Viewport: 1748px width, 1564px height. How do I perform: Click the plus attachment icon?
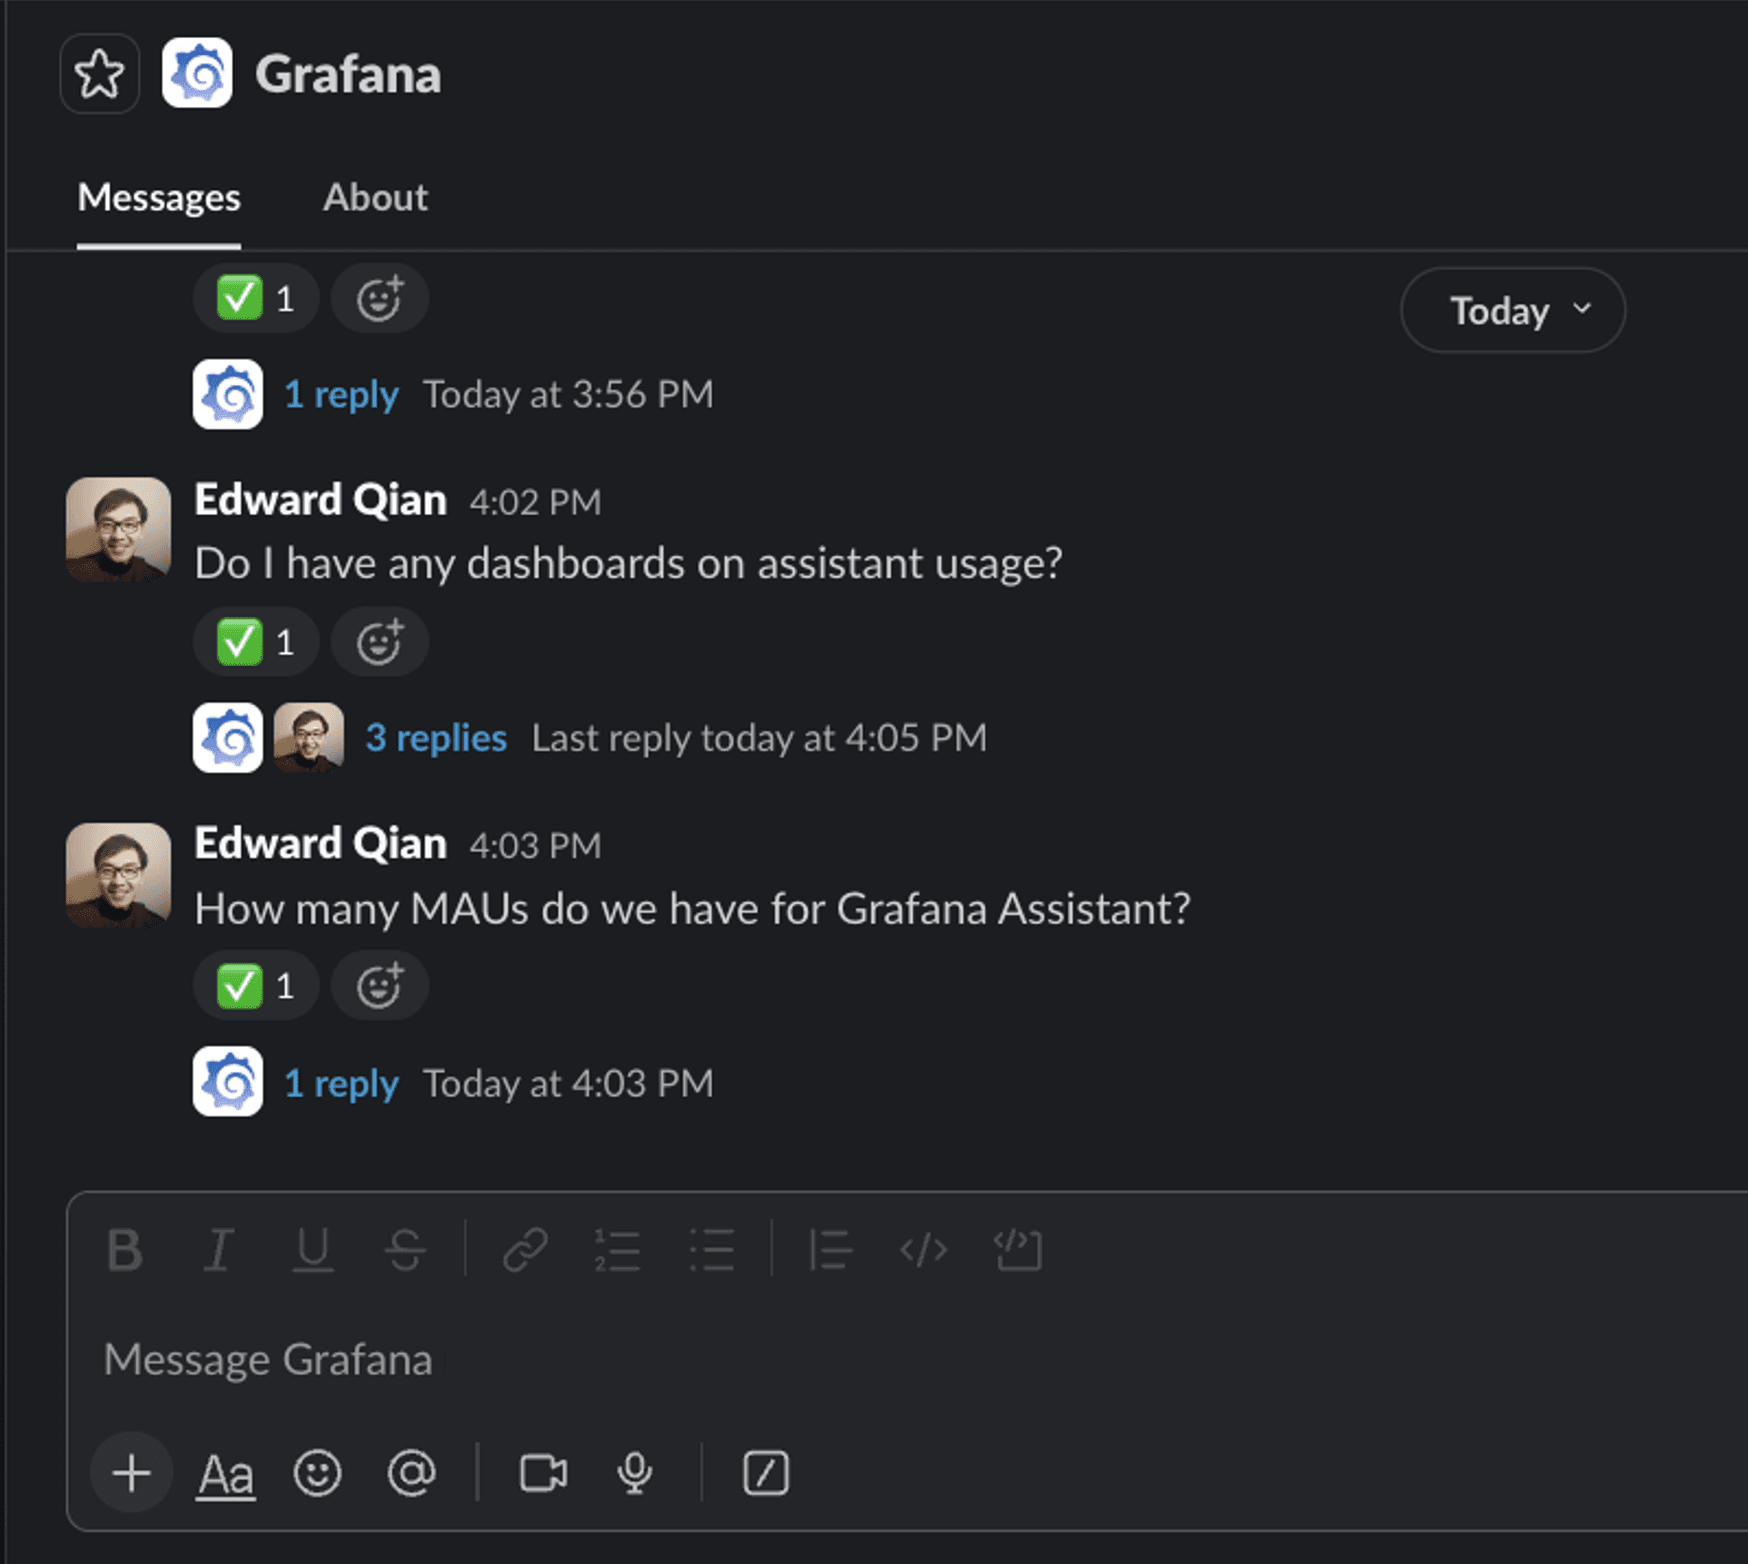[x=130, y=1471]
